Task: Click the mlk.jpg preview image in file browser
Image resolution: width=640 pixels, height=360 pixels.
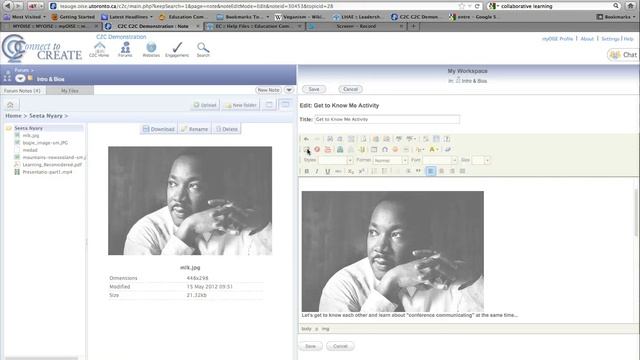Action: point(190,201)
